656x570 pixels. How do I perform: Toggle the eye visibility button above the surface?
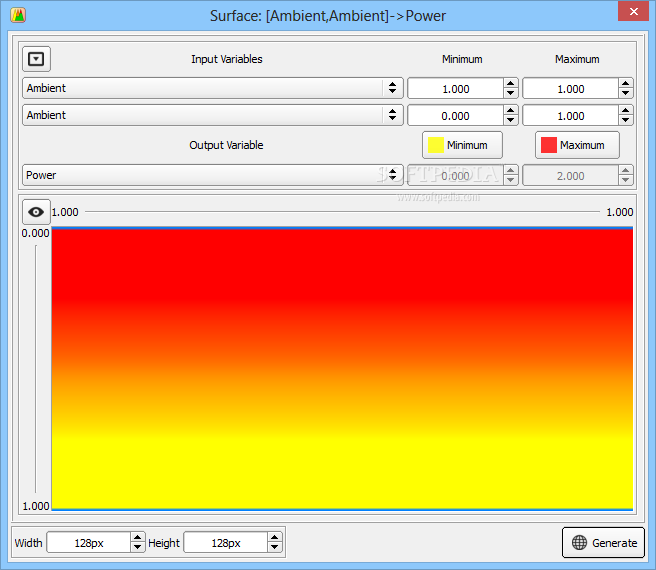[x=36, y=212]
